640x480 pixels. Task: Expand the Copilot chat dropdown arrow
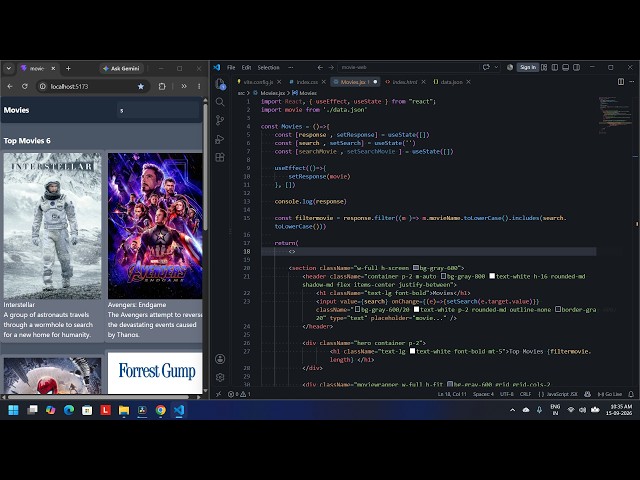click(496, 67)
